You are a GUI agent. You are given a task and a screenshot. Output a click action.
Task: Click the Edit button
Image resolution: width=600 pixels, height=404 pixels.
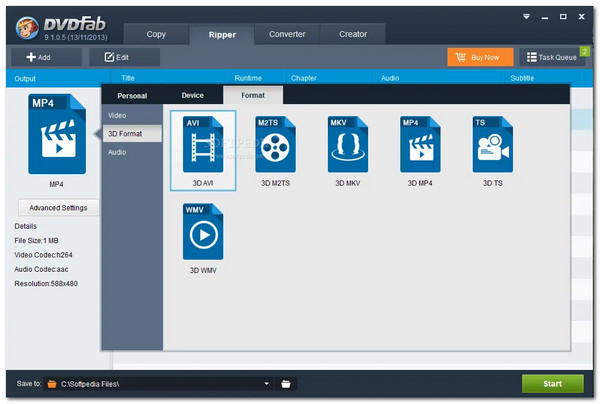[x=124, y=57]
